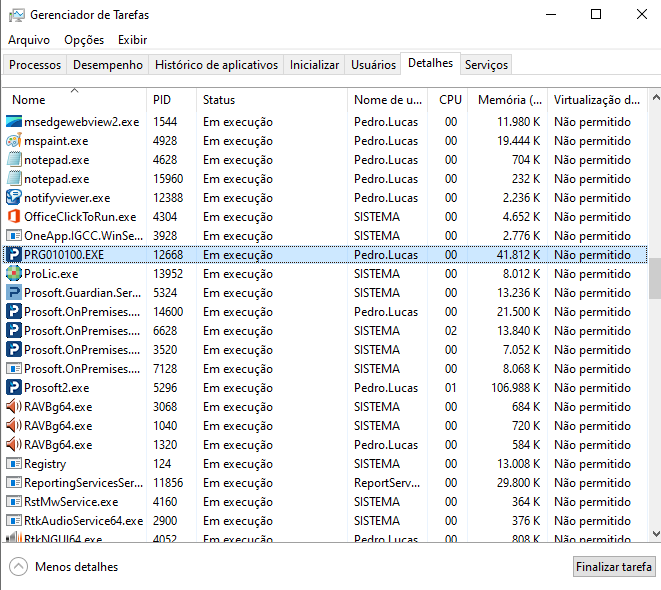The width and height of the screenshot is (661, 590).
Task: Open the Opções menu
Action: 84,40
